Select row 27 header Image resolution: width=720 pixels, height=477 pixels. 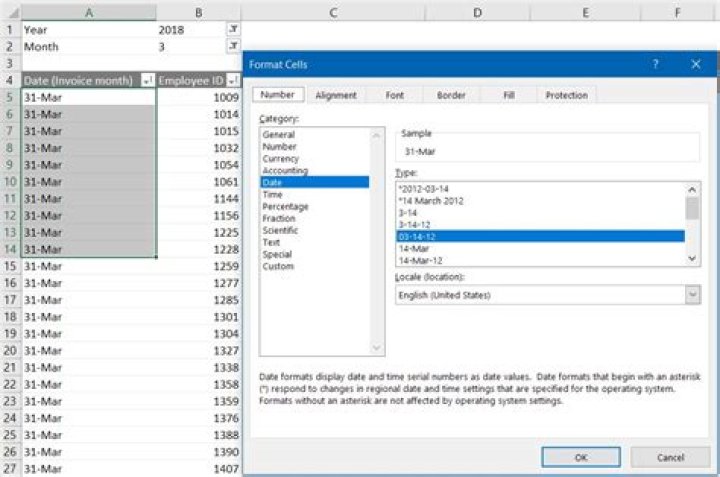[x=10, y=469]
